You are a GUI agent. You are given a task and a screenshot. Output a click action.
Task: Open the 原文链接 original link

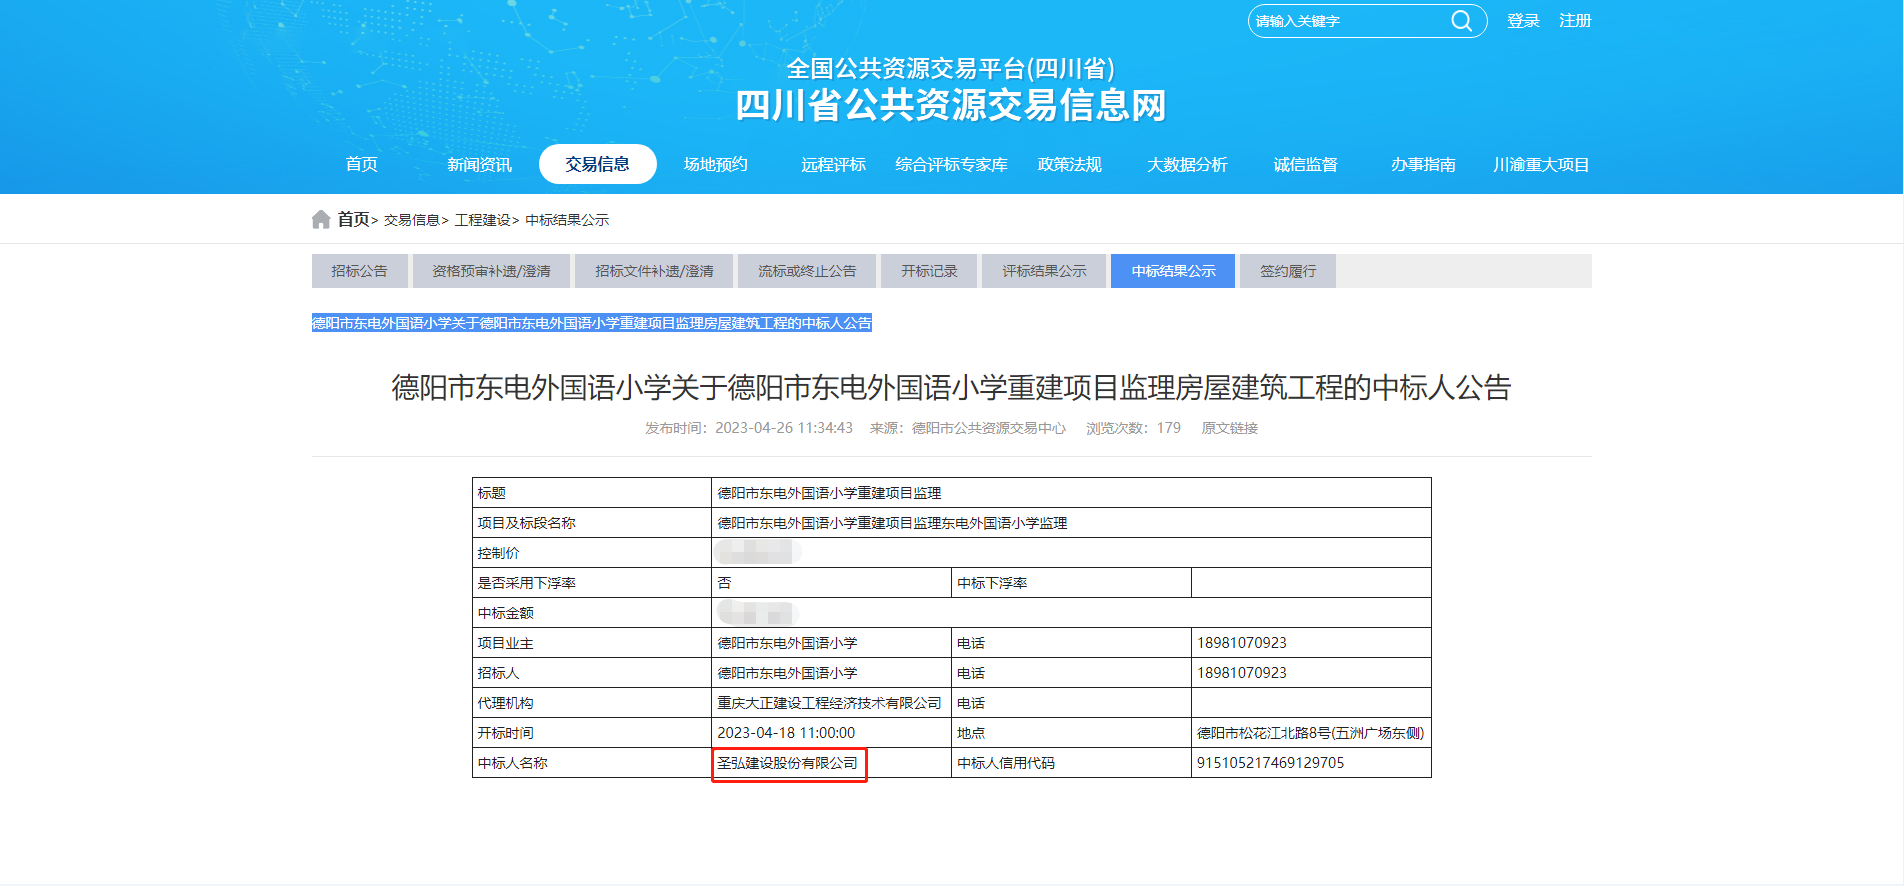[1229, 428]
